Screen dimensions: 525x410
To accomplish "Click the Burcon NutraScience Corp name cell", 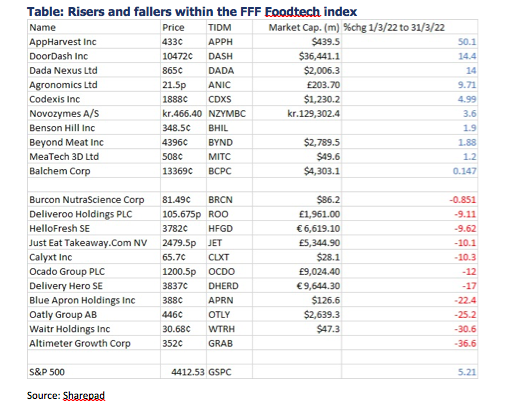I will pos(87,200).
